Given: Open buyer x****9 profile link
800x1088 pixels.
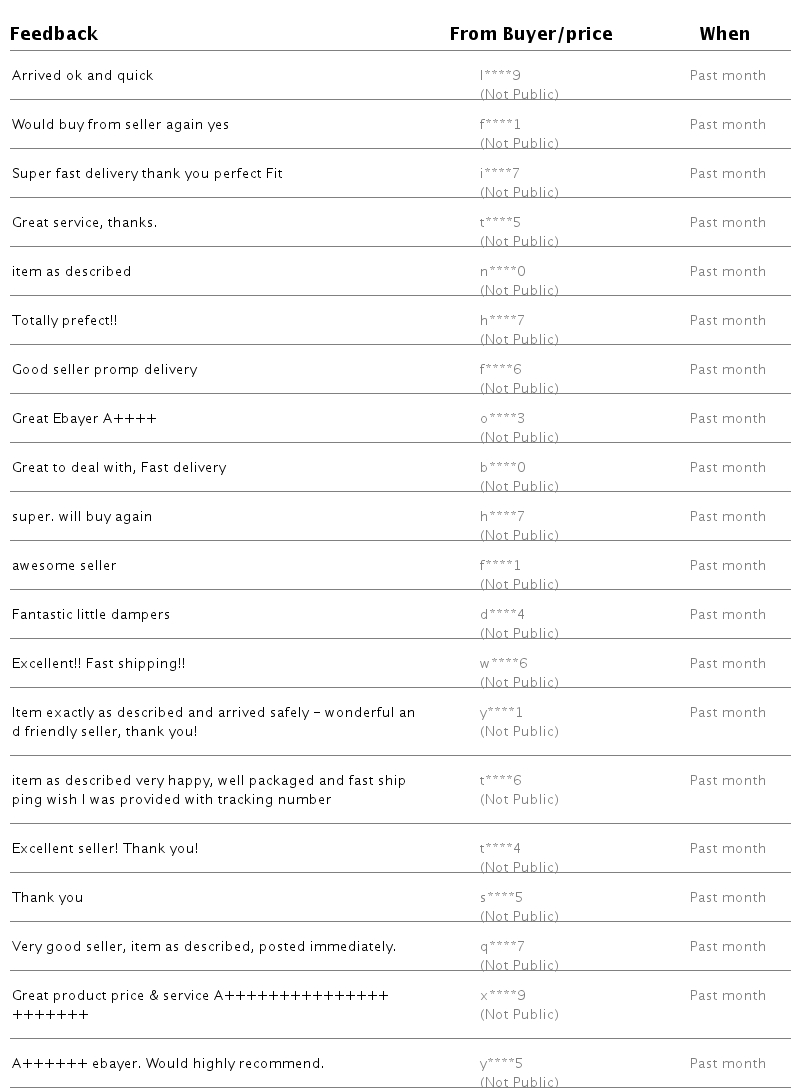Looking at the screenshot, I should tap(502, 996).
